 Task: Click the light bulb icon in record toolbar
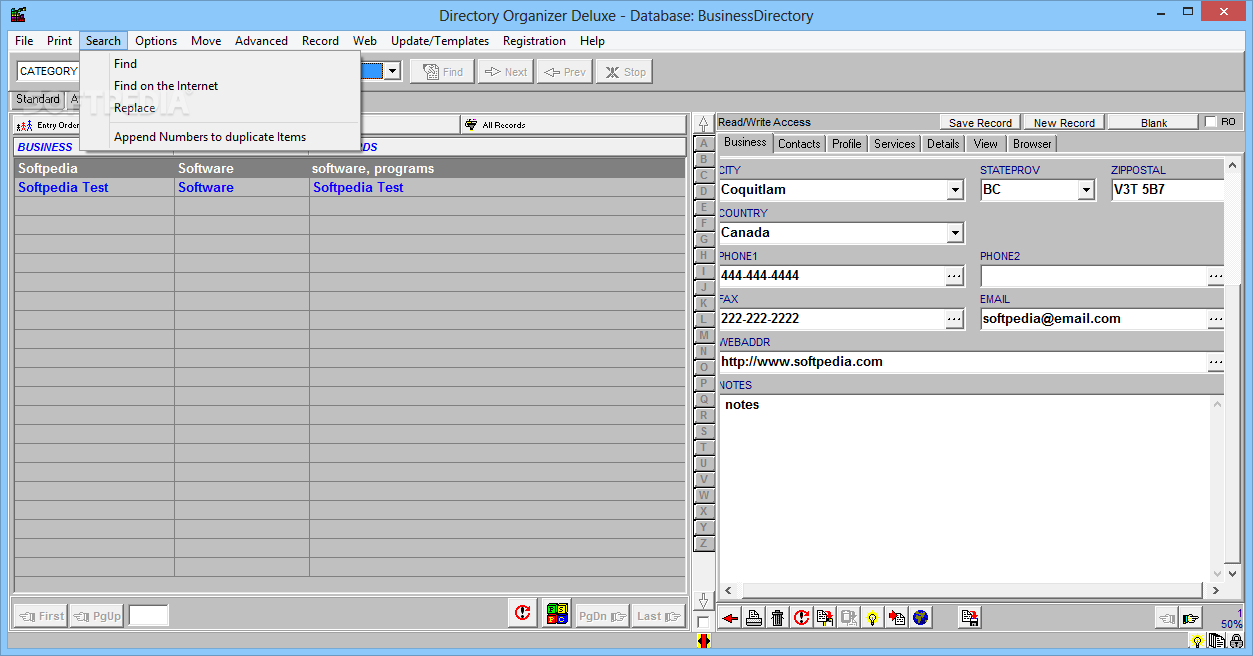pos(873,617)
